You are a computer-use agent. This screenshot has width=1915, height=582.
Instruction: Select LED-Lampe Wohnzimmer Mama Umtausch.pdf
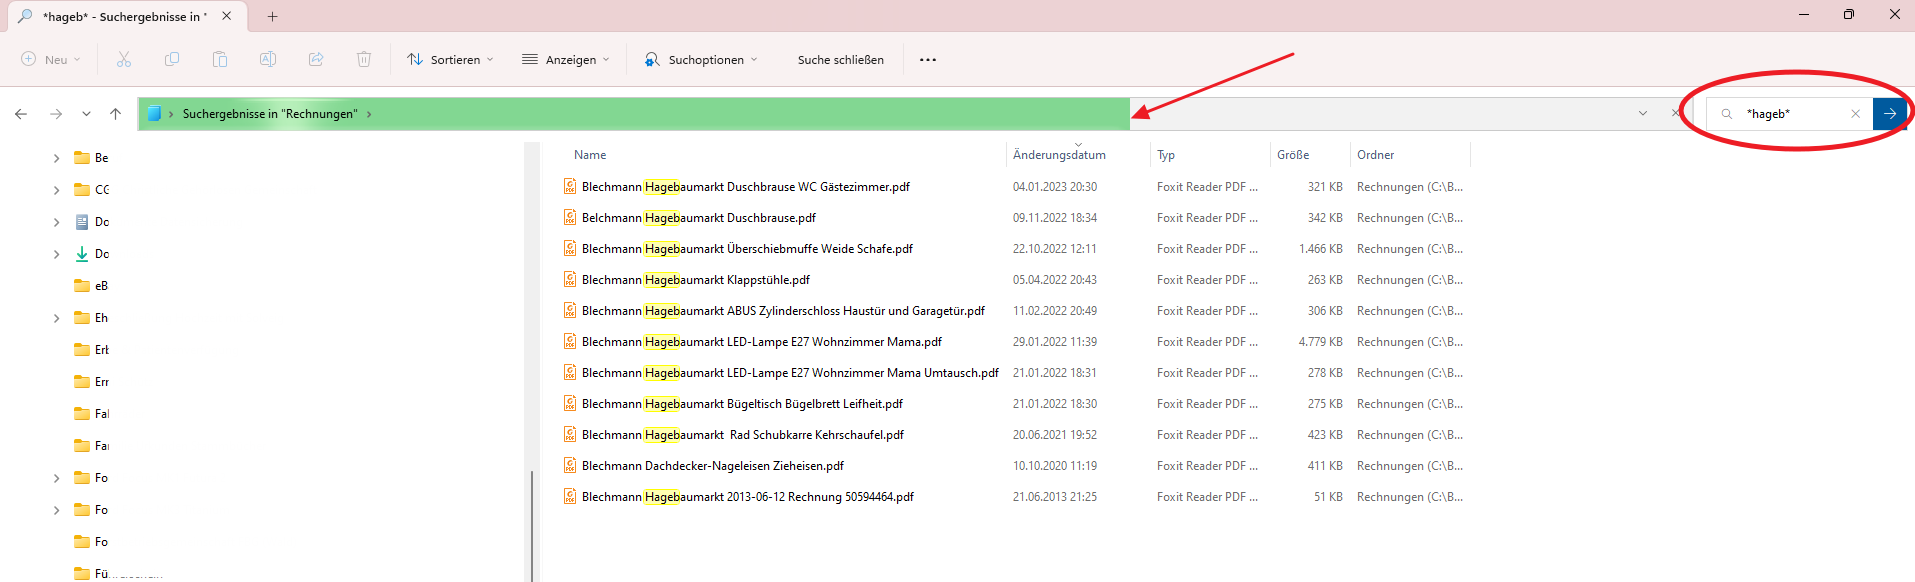click(790, 373)
